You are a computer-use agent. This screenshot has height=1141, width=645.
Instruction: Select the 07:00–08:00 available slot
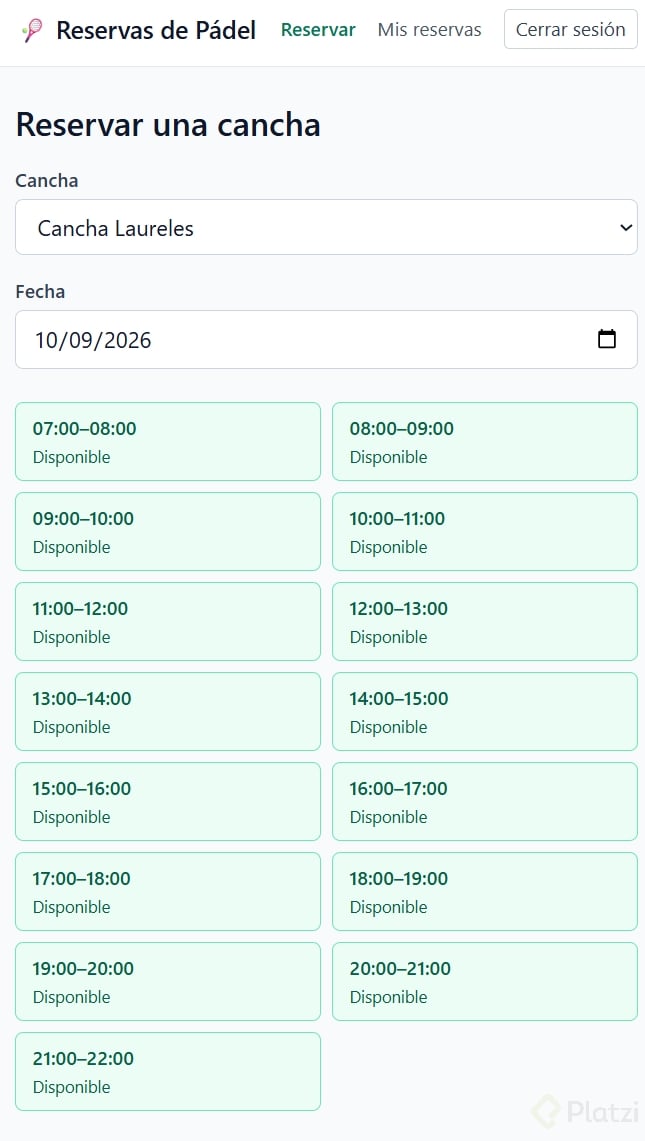tap(167, 442)
